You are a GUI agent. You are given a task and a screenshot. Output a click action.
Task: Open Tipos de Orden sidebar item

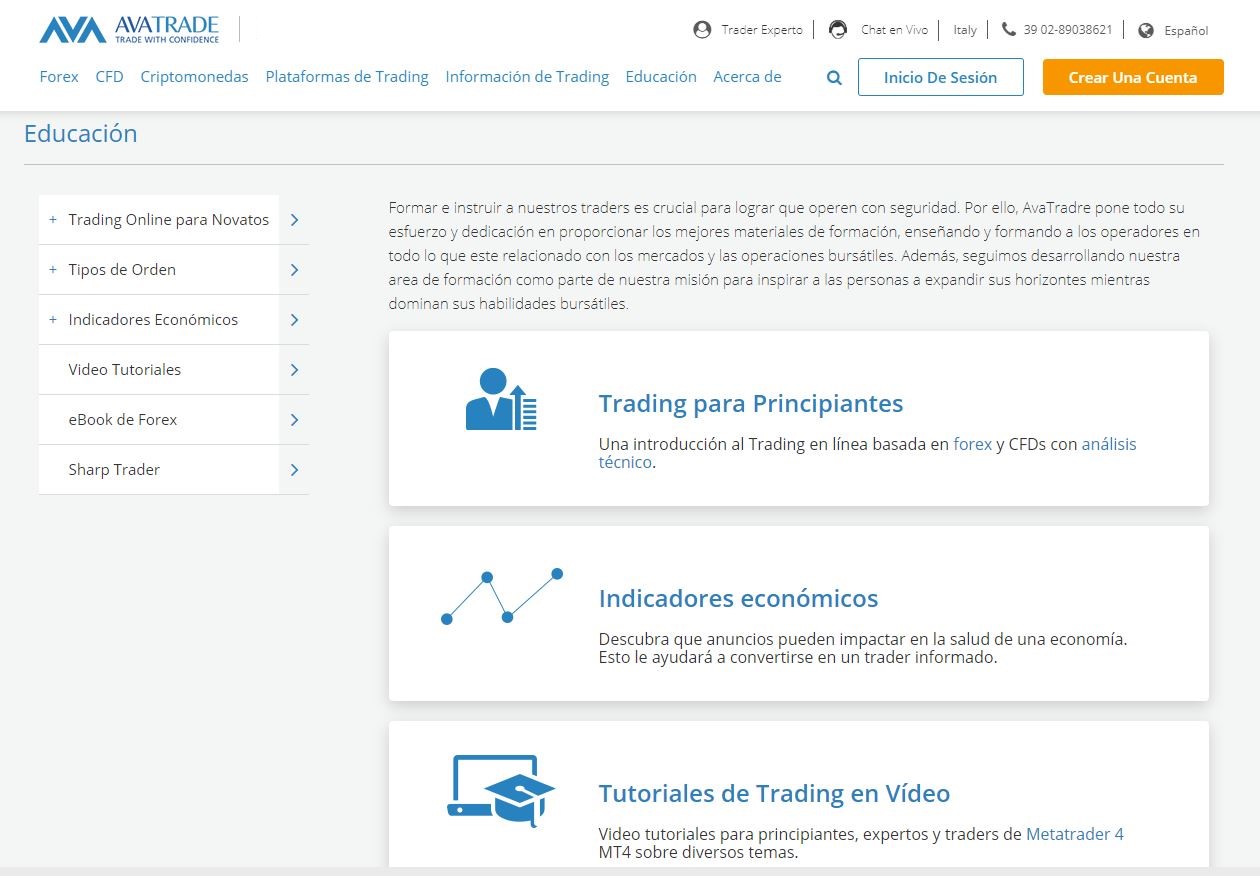pos(122,270)
